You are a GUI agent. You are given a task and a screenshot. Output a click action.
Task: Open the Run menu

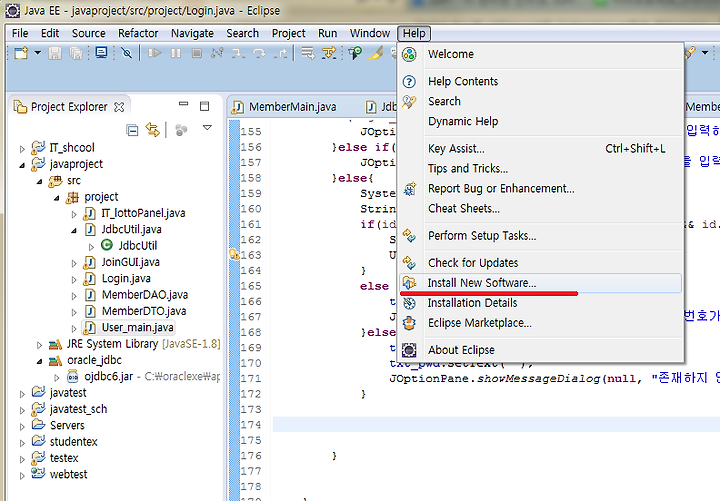[x=327, y=34]
